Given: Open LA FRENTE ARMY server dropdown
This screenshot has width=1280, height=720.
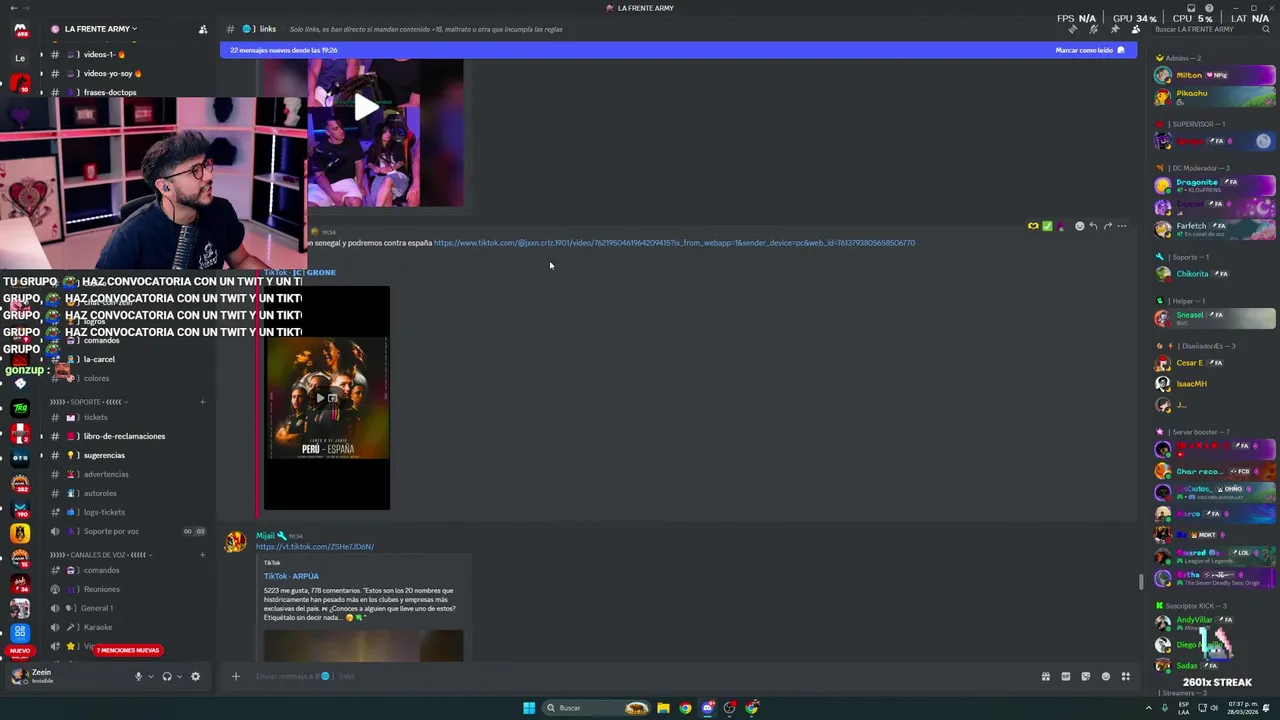Looking at the screenshot, I should coord(94,29).
